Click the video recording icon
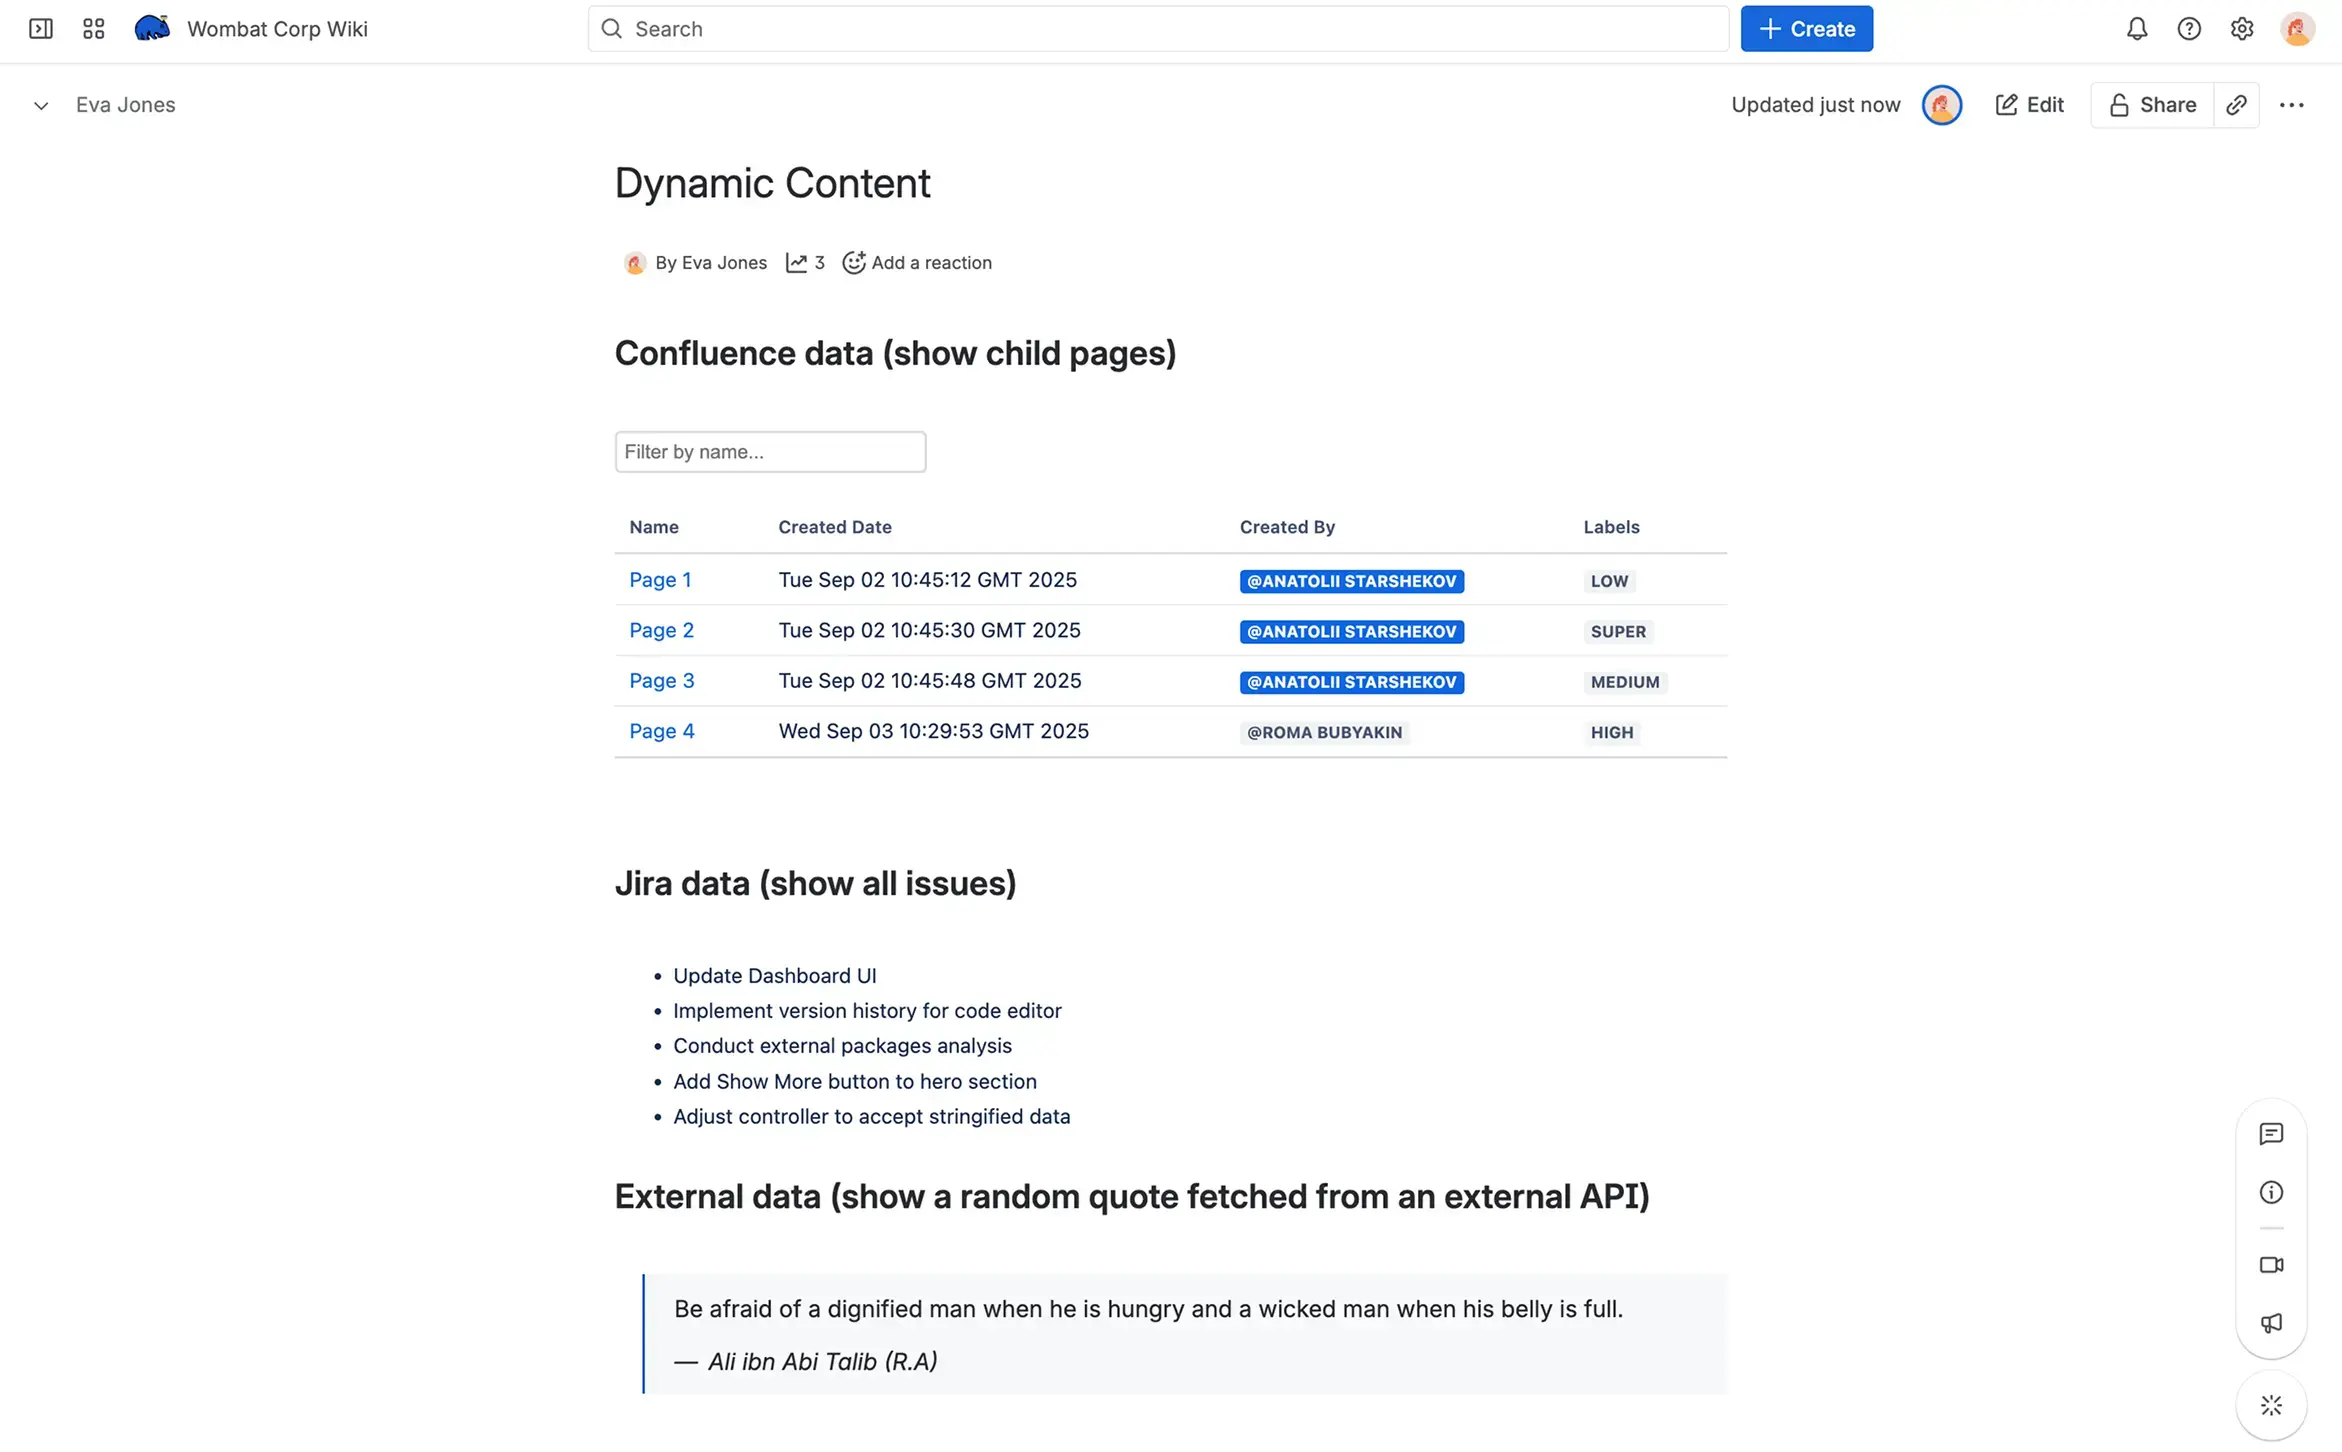This screenshot has width=2342, height=1452. coord(2271,1265)
